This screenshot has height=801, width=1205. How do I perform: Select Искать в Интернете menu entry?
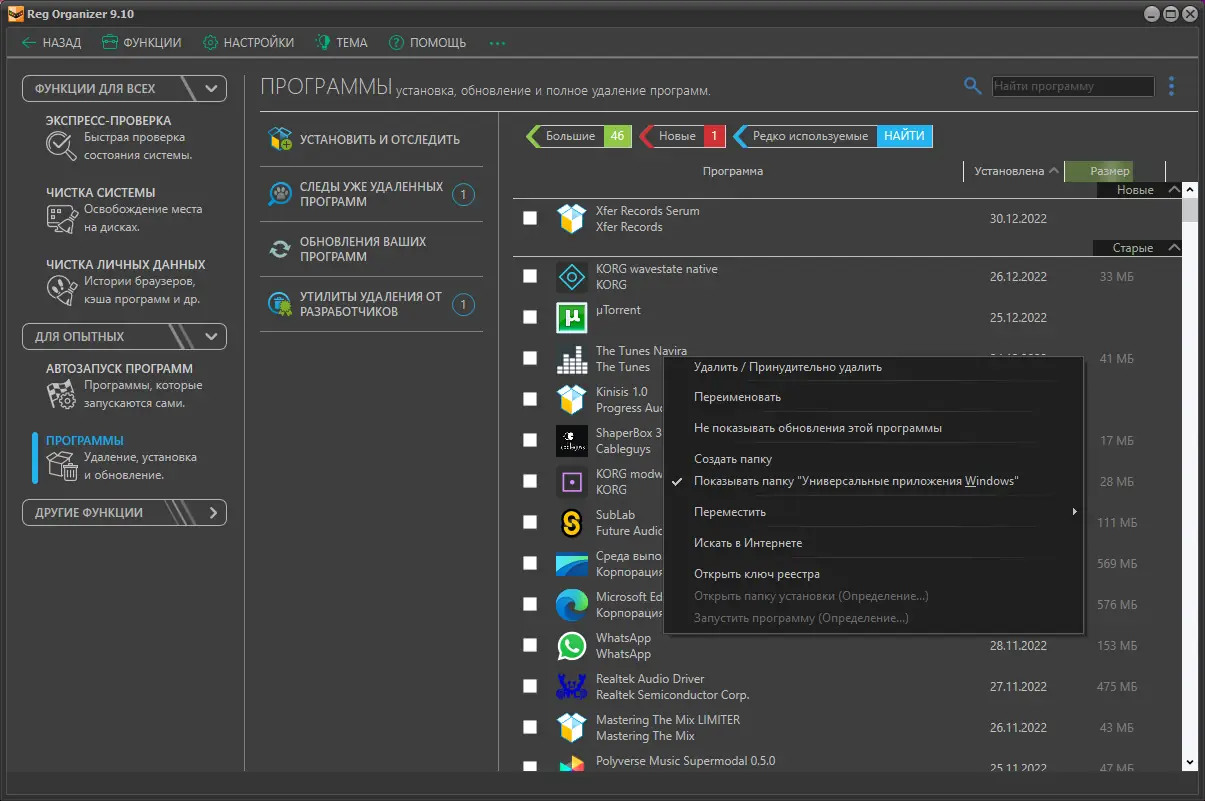click(x=748, y=543)
